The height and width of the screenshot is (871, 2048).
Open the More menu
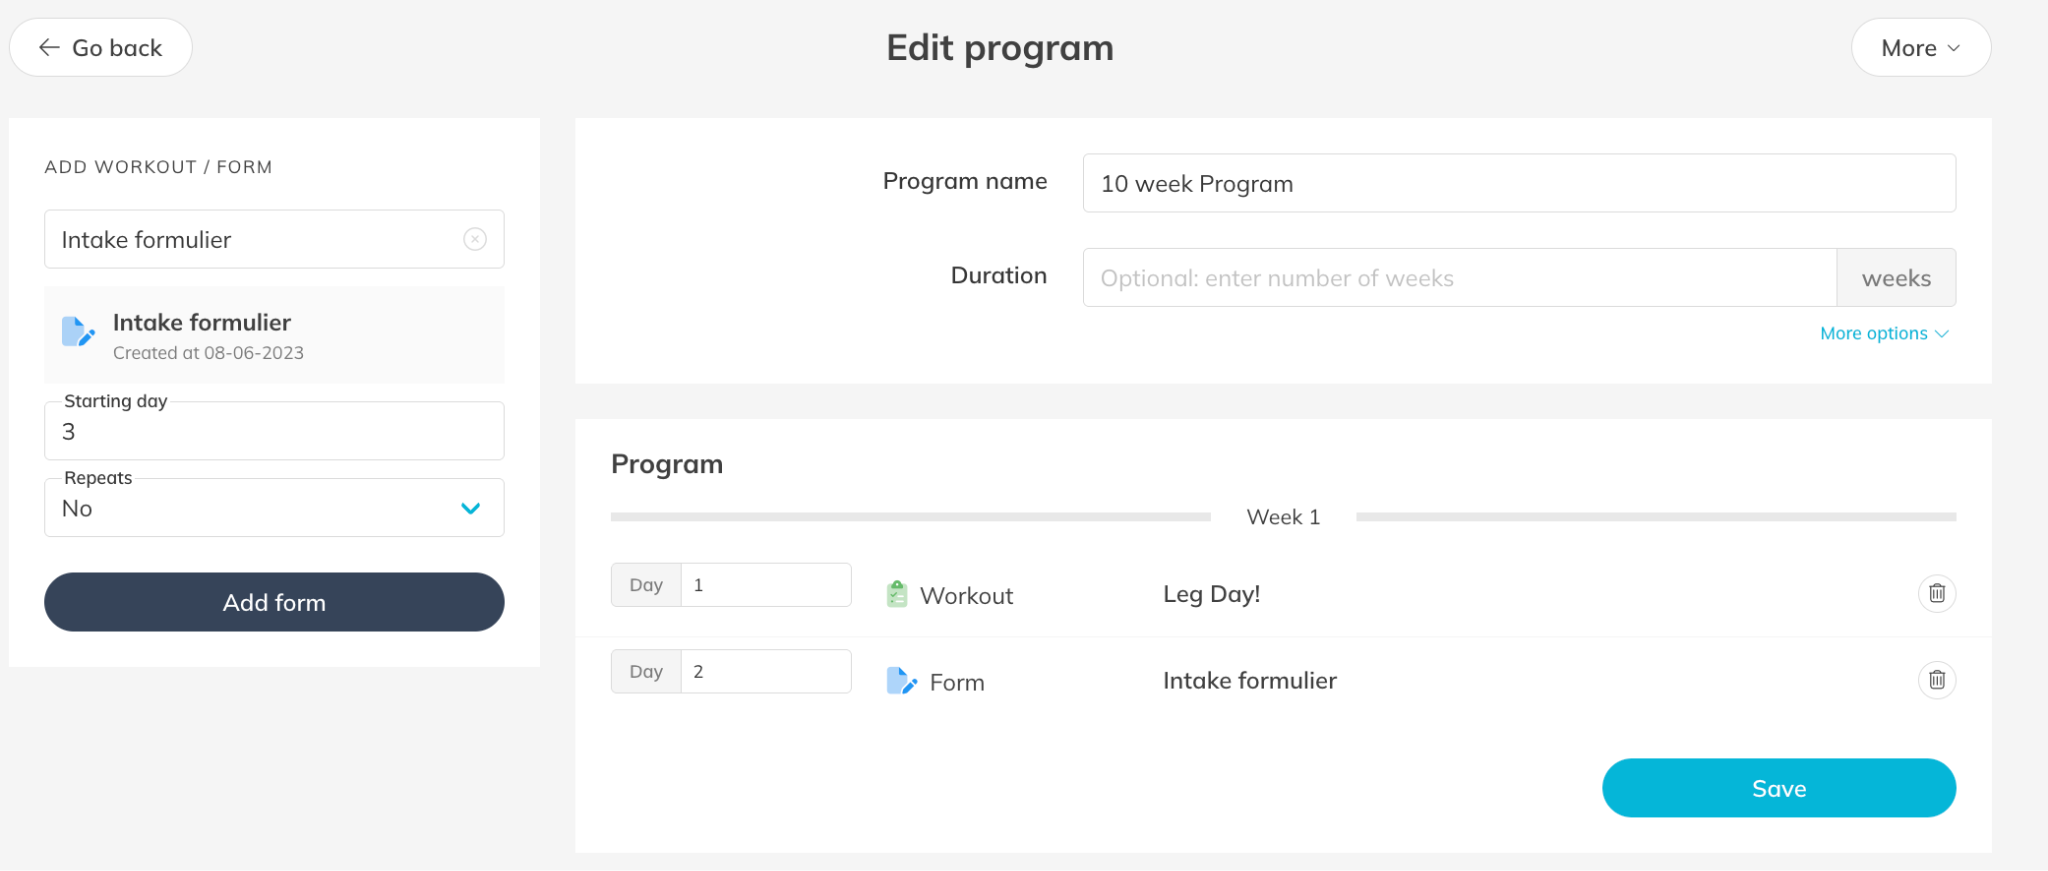pos(1920,48)
